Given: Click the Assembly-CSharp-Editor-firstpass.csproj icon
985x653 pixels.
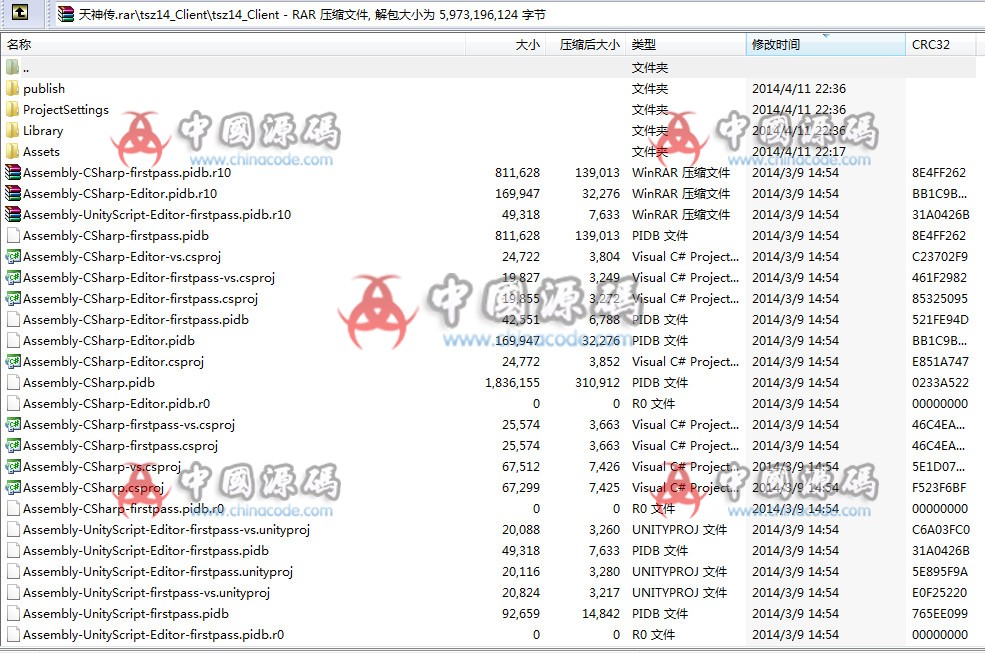Looking at the screenshot, I should coord(10,298).
